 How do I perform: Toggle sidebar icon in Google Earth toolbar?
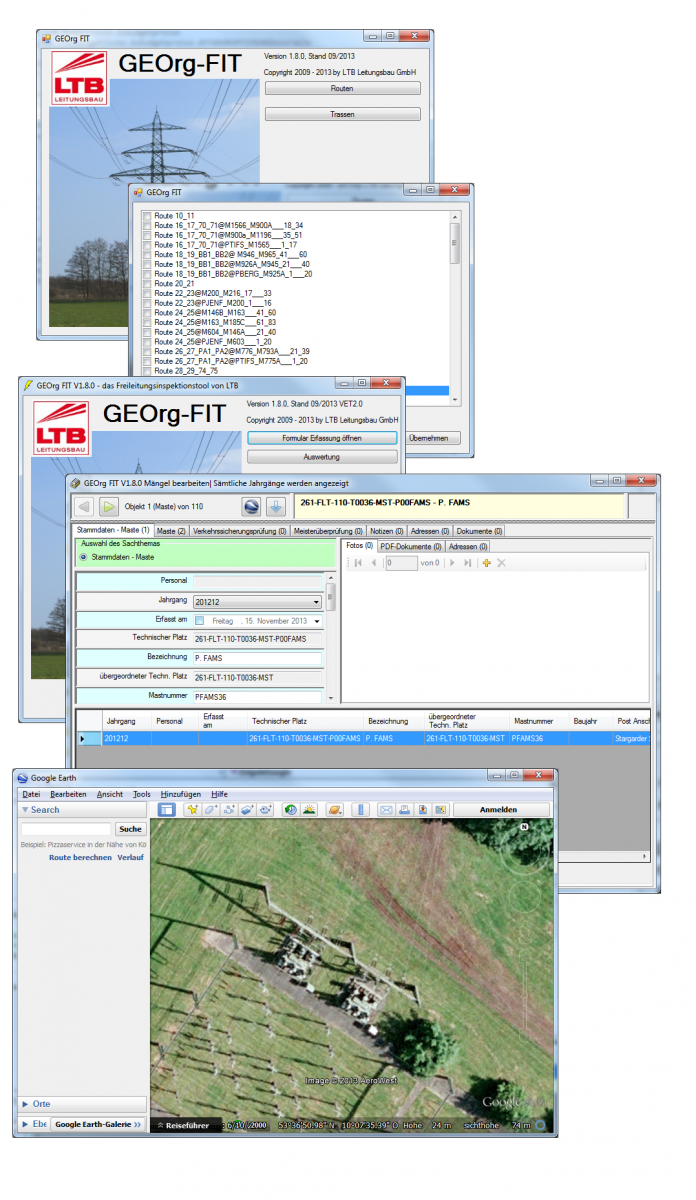166,810
